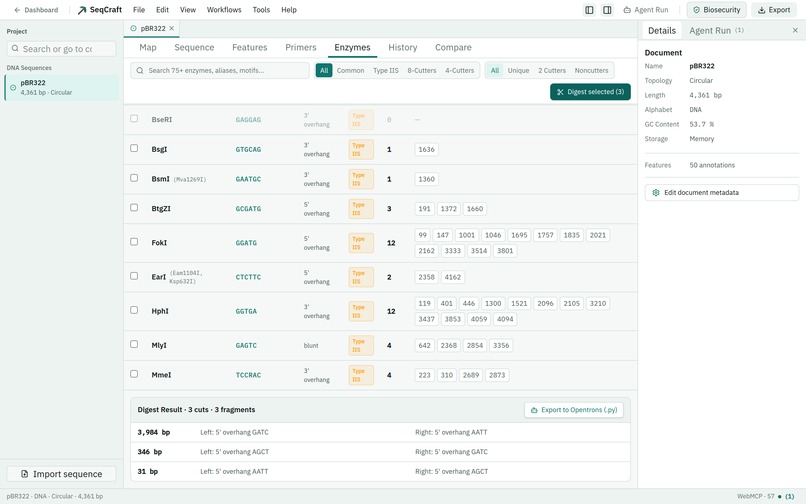This screenshot has height=504, width=806.
Task: Click MlyI cut site 2854
Action: [x=474, y=346]
